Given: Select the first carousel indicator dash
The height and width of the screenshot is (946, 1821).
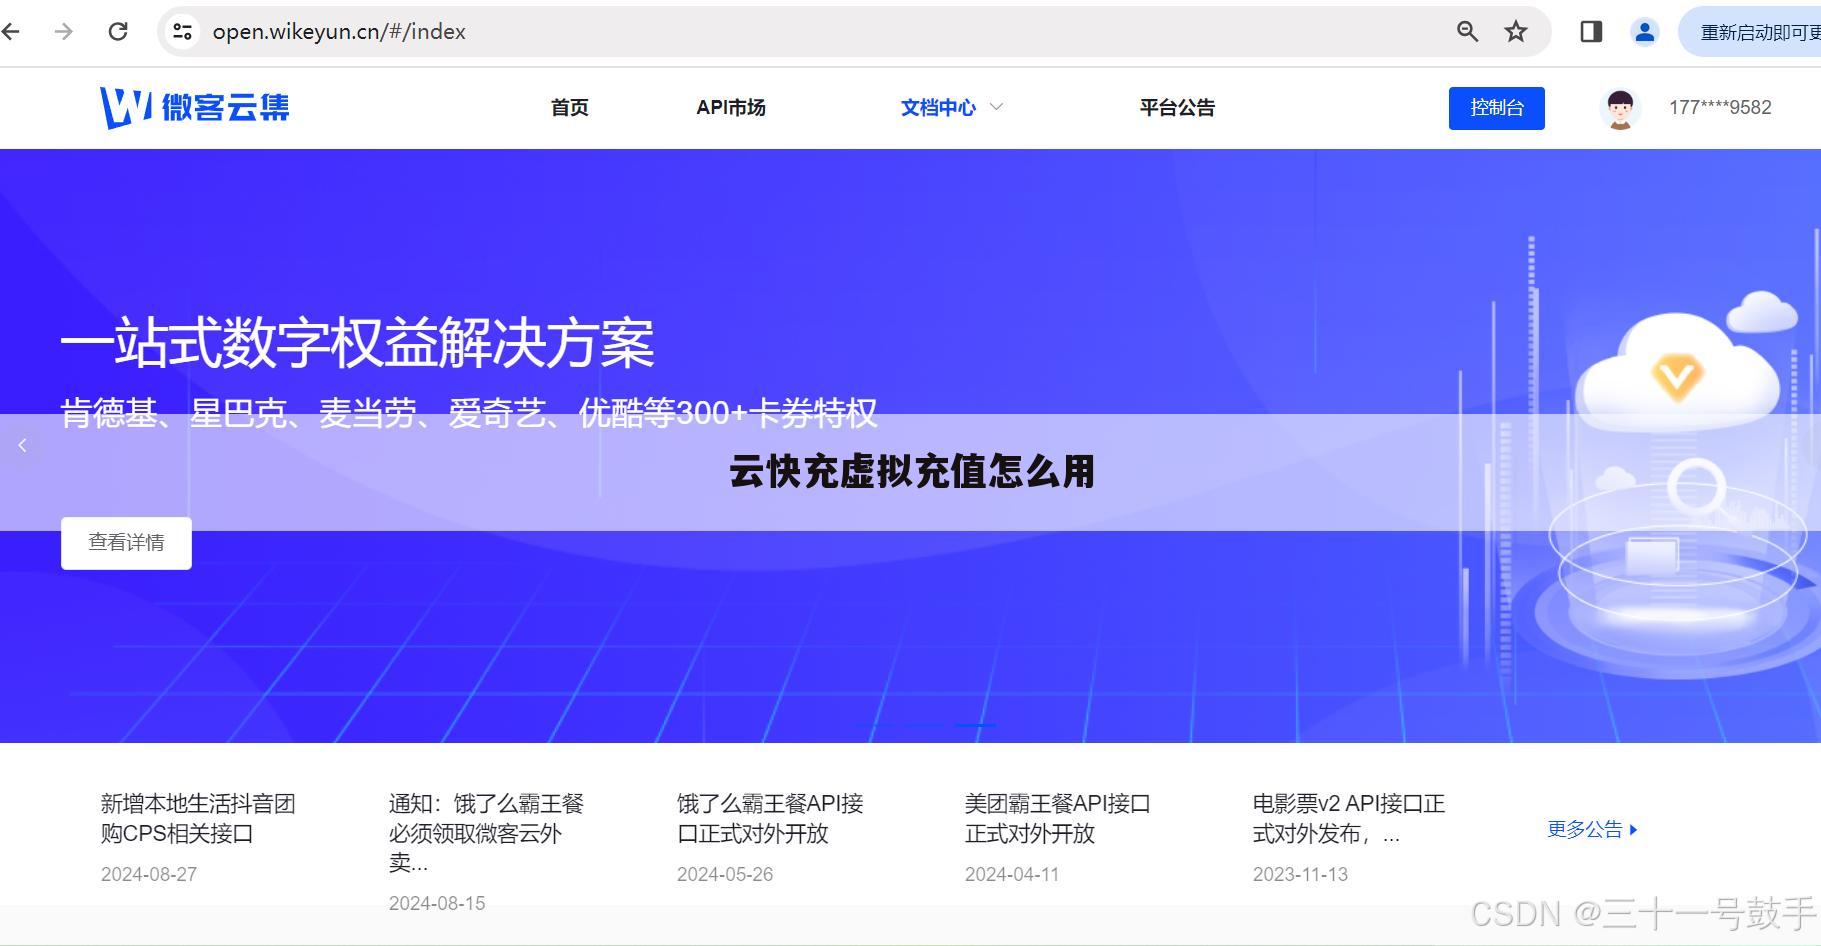Looking at the screenshot, I should (x=875, y=724).
